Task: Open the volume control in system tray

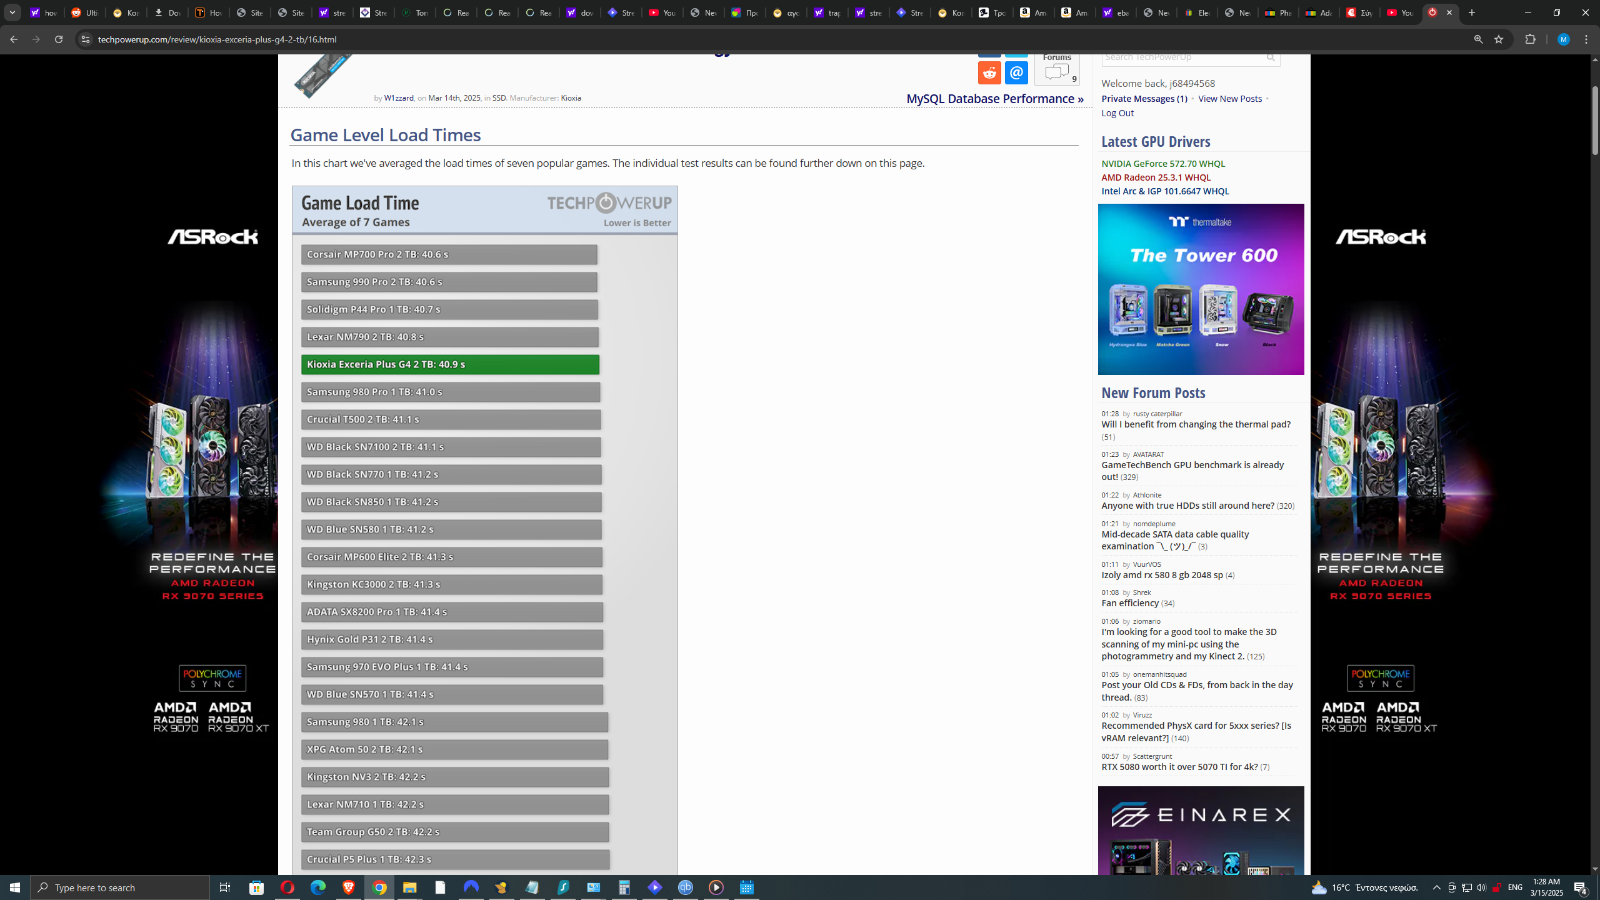Action: [1481, 887]
